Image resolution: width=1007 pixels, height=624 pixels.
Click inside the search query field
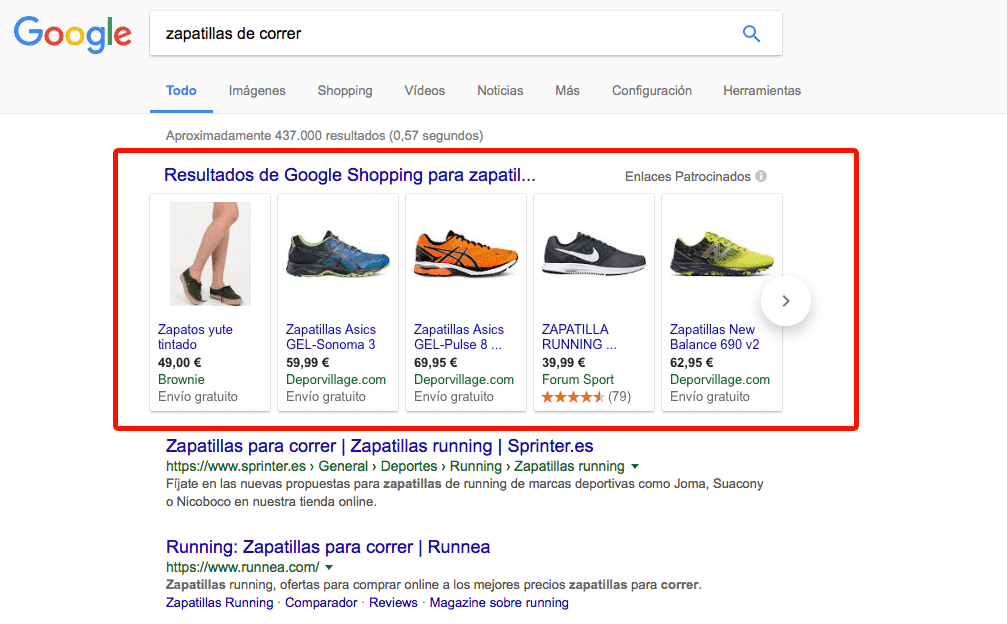click(400, 33)
